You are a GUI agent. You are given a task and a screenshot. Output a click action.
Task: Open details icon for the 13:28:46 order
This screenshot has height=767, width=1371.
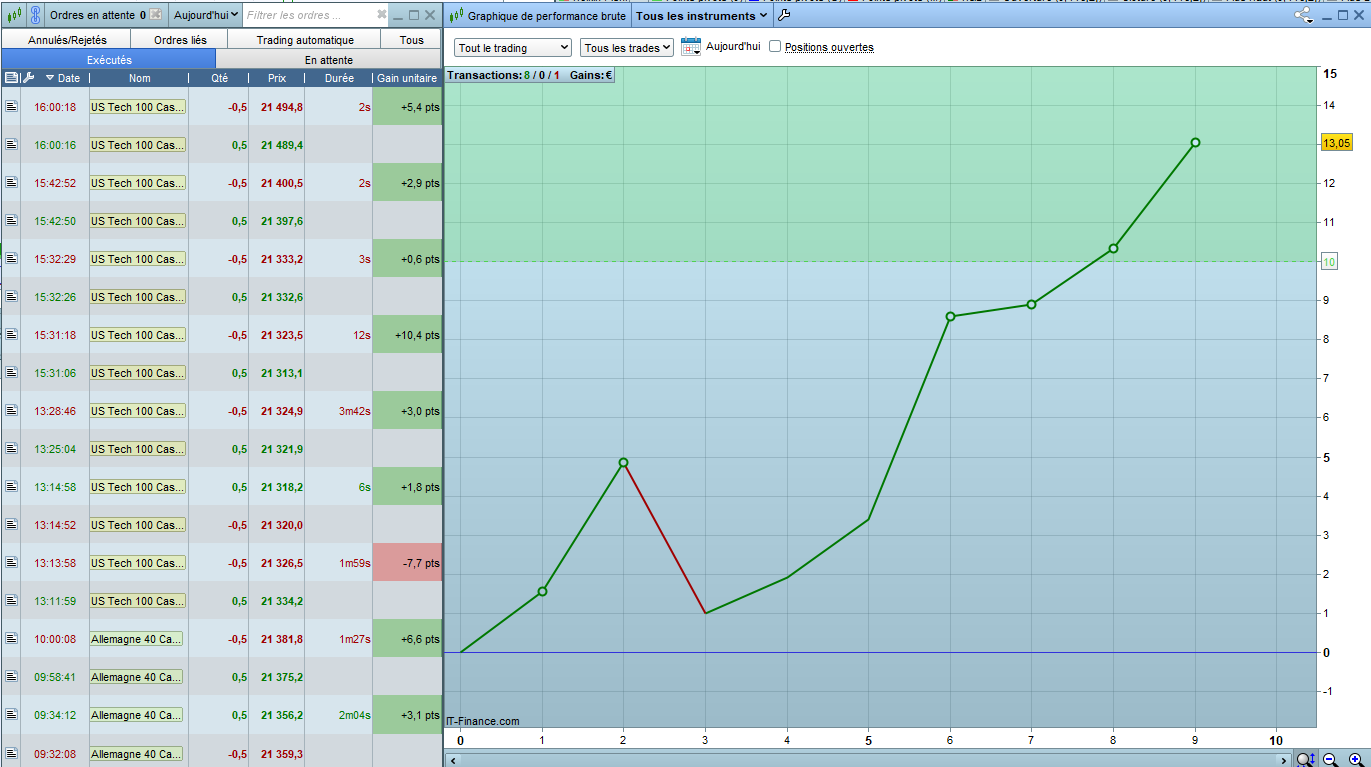click(11, 411)
